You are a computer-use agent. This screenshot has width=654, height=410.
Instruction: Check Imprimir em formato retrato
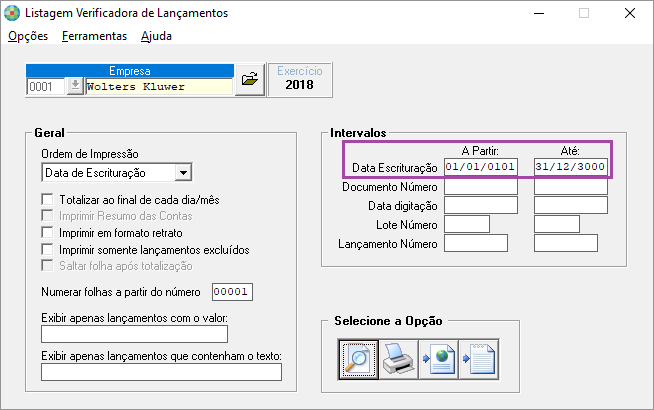[x=48, y=232]
